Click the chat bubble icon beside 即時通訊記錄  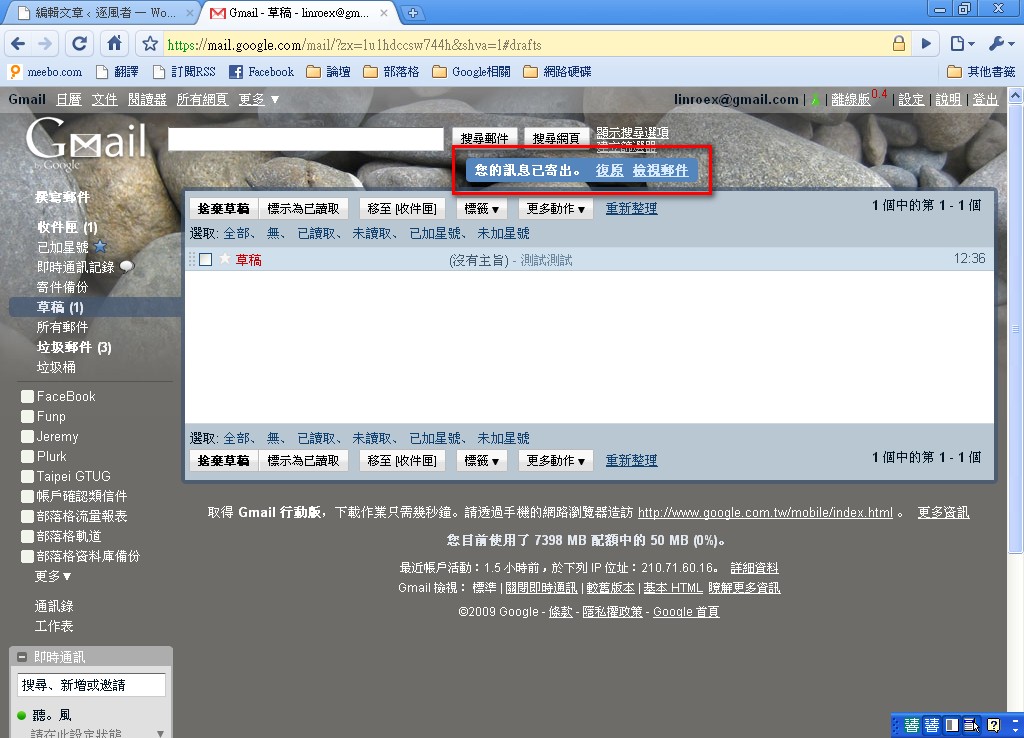click(127, 266)
